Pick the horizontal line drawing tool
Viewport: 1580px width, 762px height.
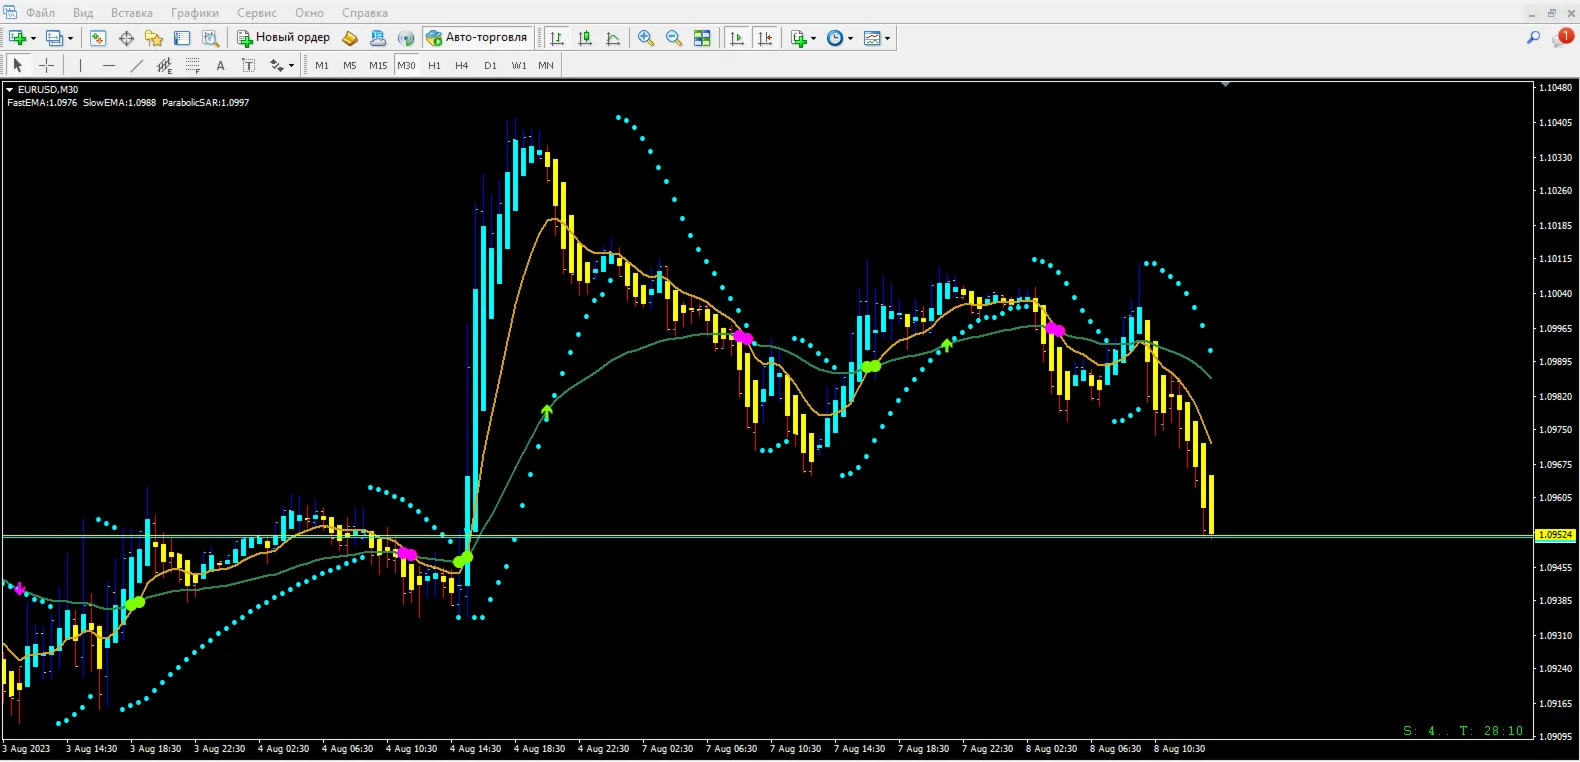click(108, 65)
